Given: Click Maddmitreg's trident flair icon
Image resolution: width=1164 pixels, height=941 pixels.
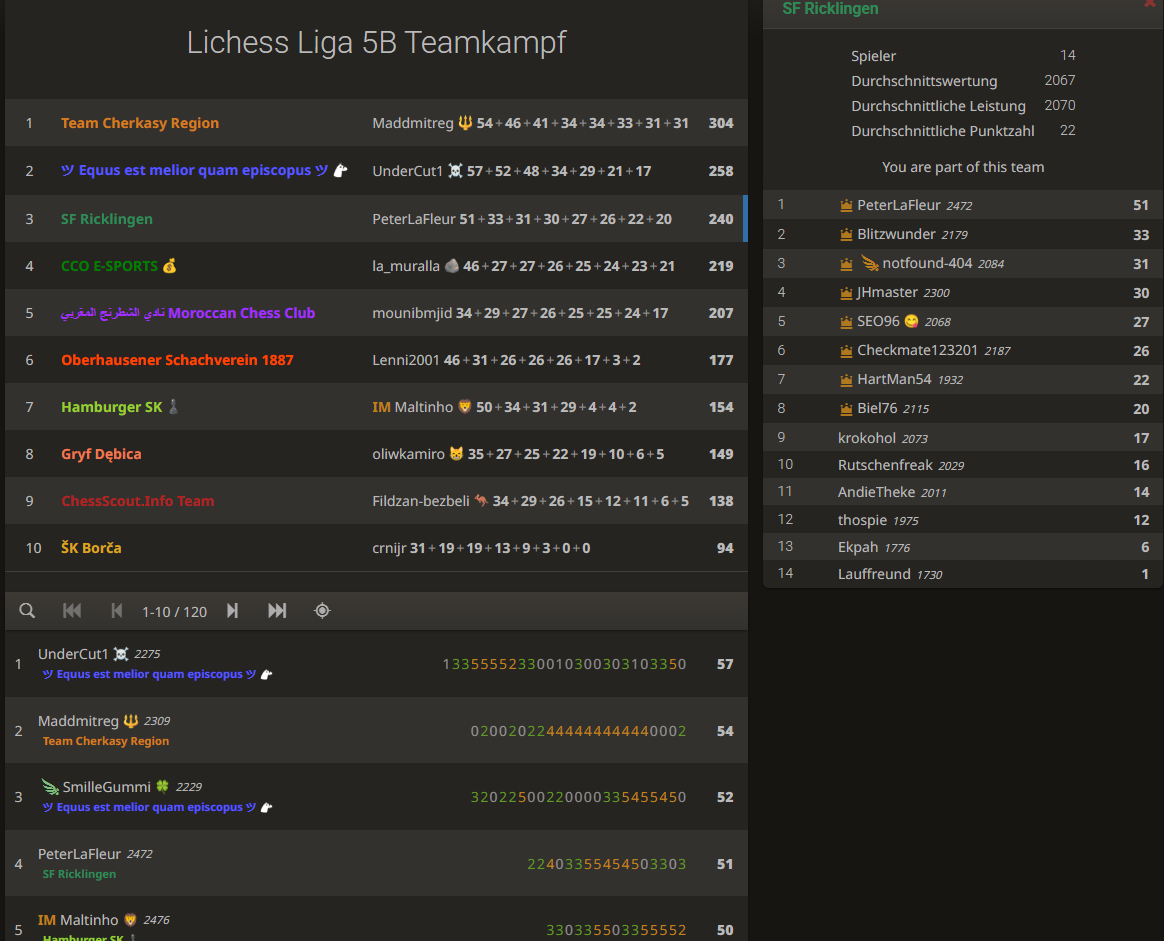Looking at the screenshot, I should pyautogui.click(x=462, y=122).
